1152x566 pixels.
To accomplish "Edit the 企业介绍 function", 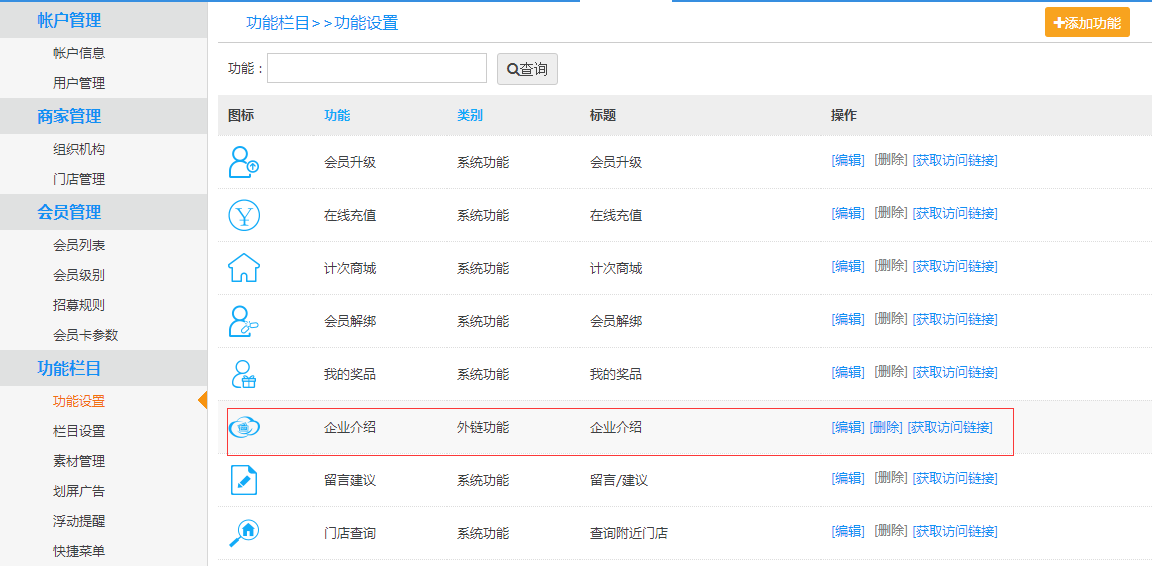I will pos(848,427).
